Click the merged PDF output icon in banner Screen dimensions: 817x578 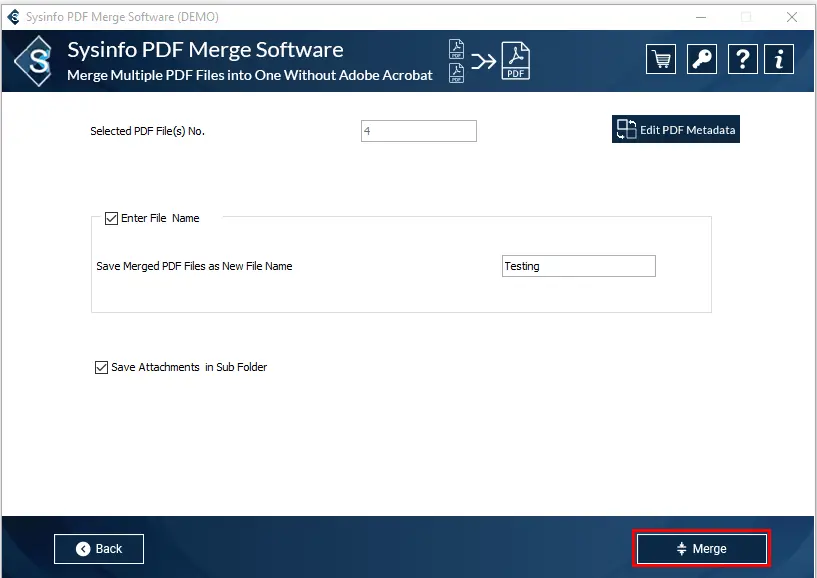[515, 61]
